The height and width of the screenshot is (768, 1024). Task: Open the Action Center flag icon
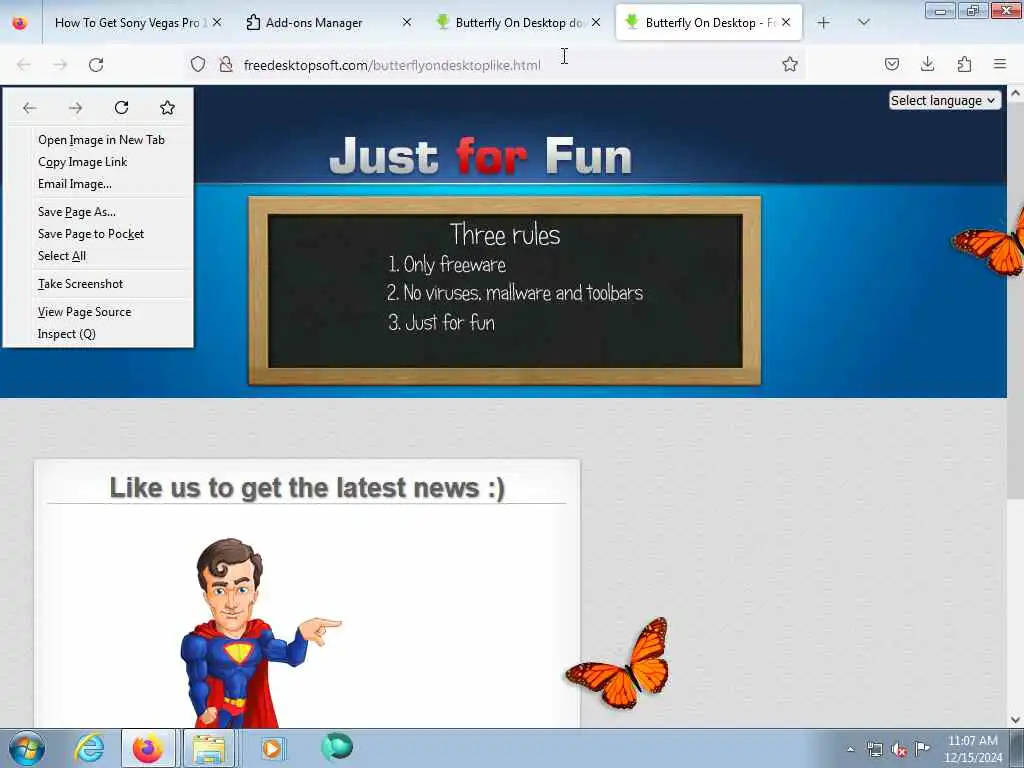[x=922, y=748]
